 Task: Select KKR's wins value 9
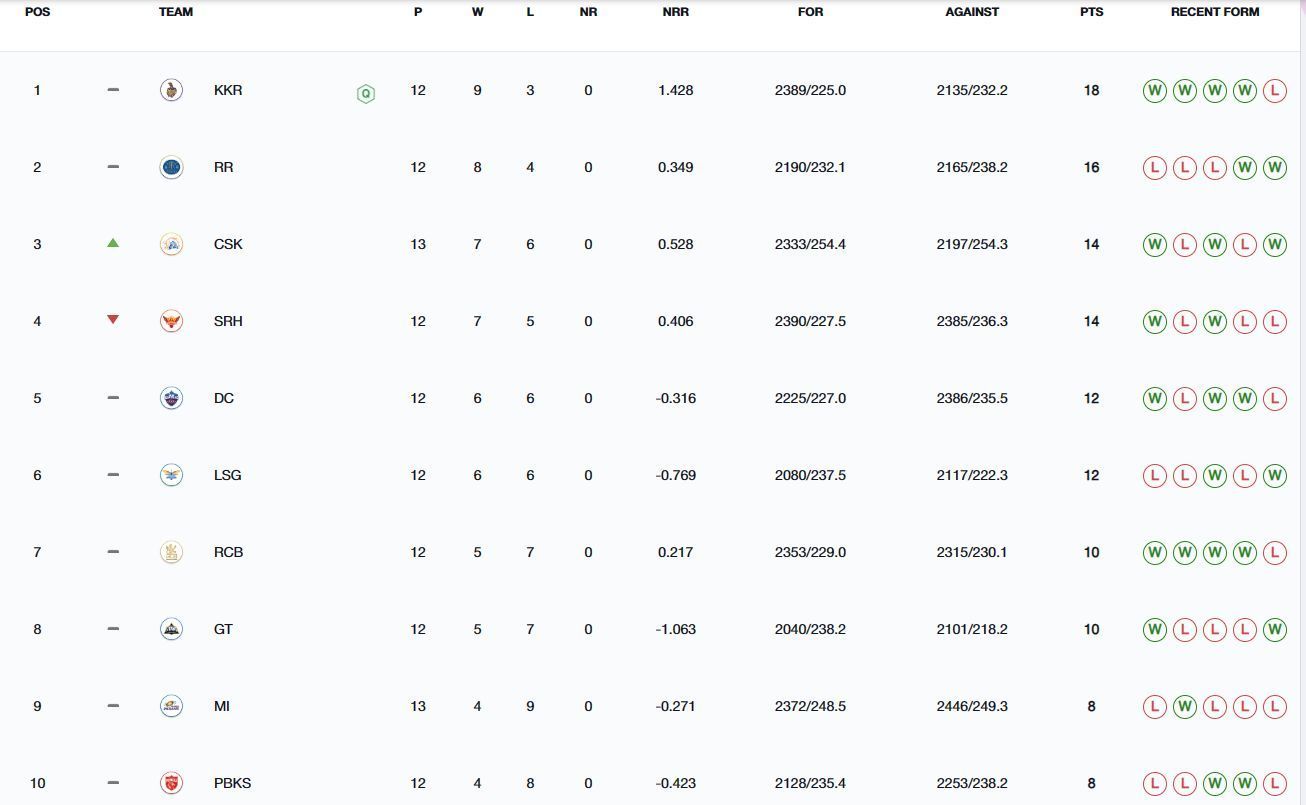(x=477, y=90)
